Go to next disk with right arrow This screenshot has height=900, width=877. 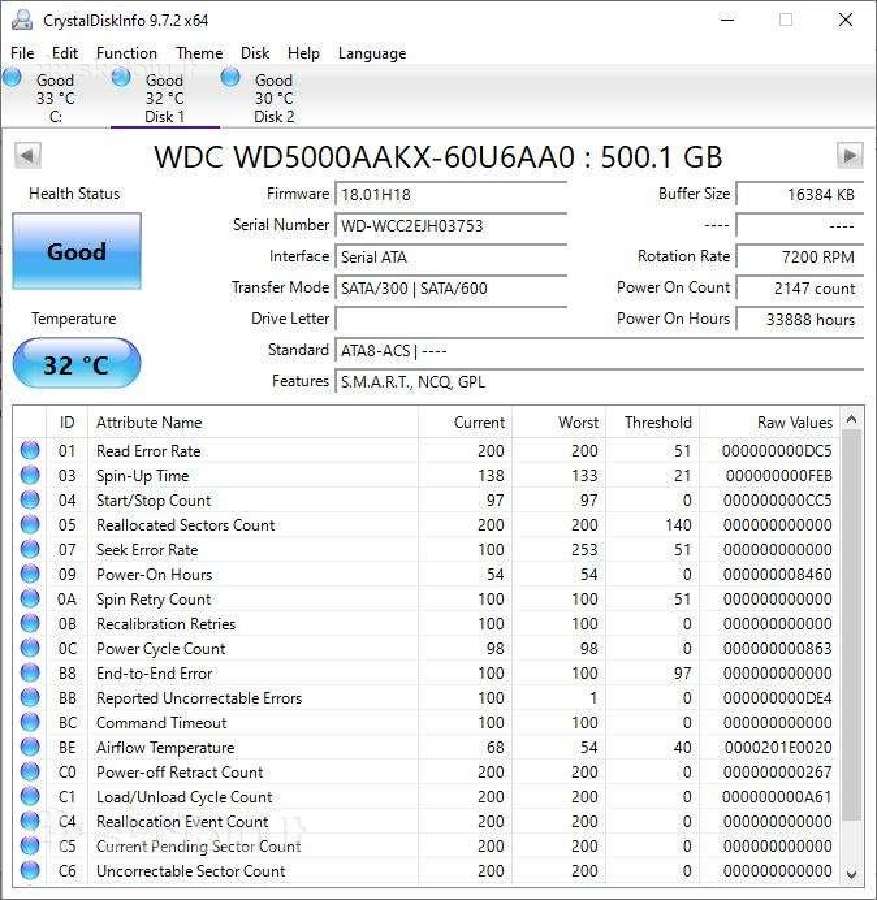(849, 156)
